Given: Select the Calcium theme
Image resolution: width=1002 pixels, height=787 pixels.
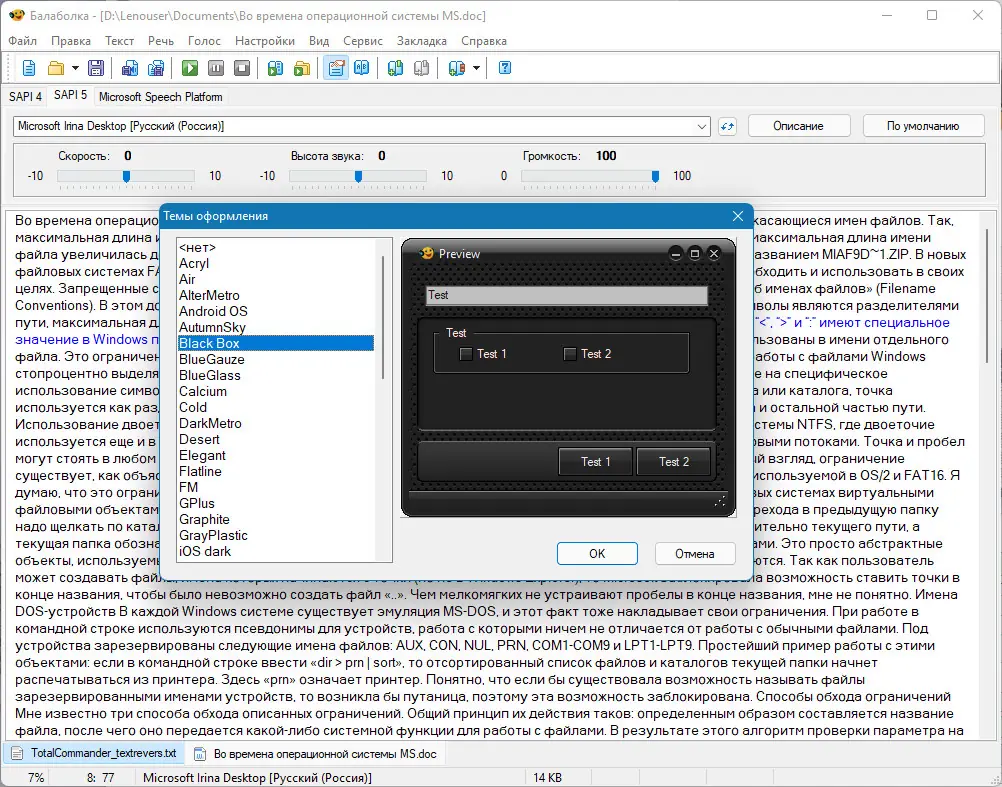Looking at the screenshot, I should (275, 391).
